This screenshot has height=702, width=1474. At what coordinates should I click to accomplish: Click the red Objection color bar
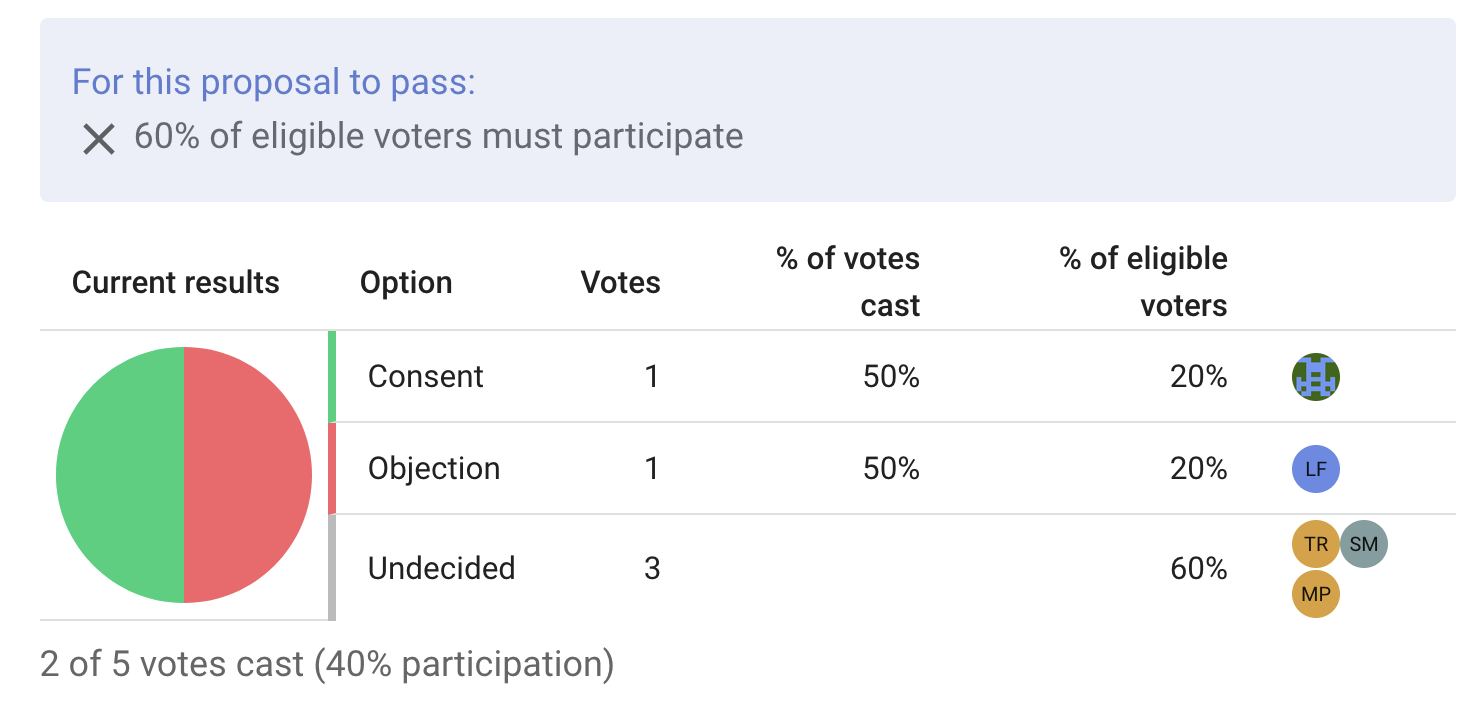click(x=332, y=468)
